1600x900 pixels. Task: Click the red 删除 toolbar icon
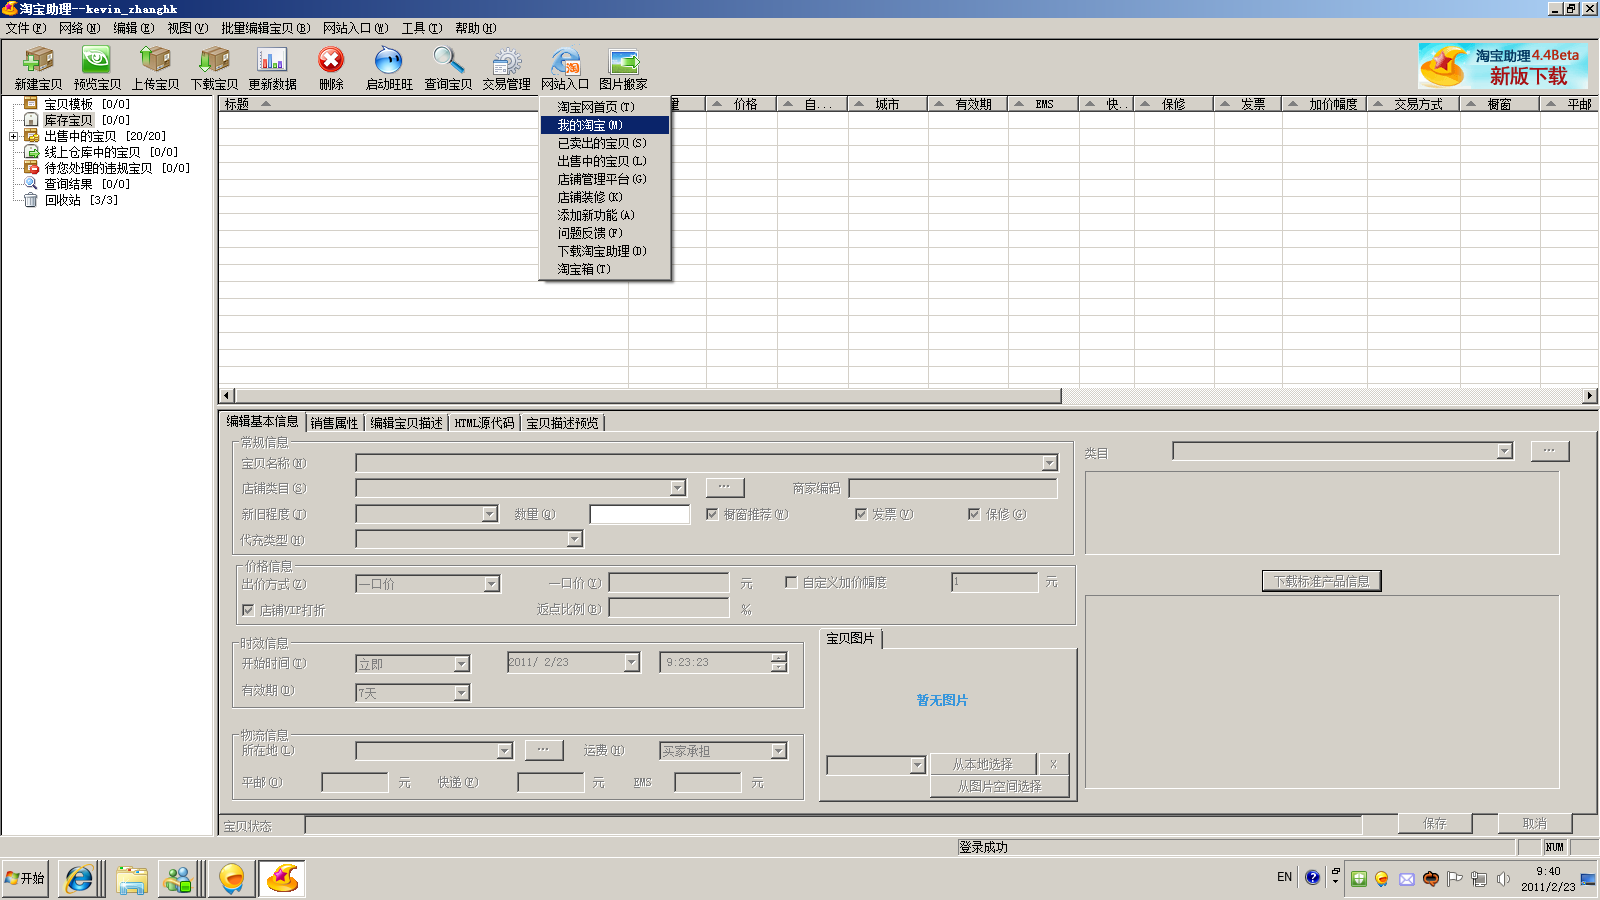(331, 68)
